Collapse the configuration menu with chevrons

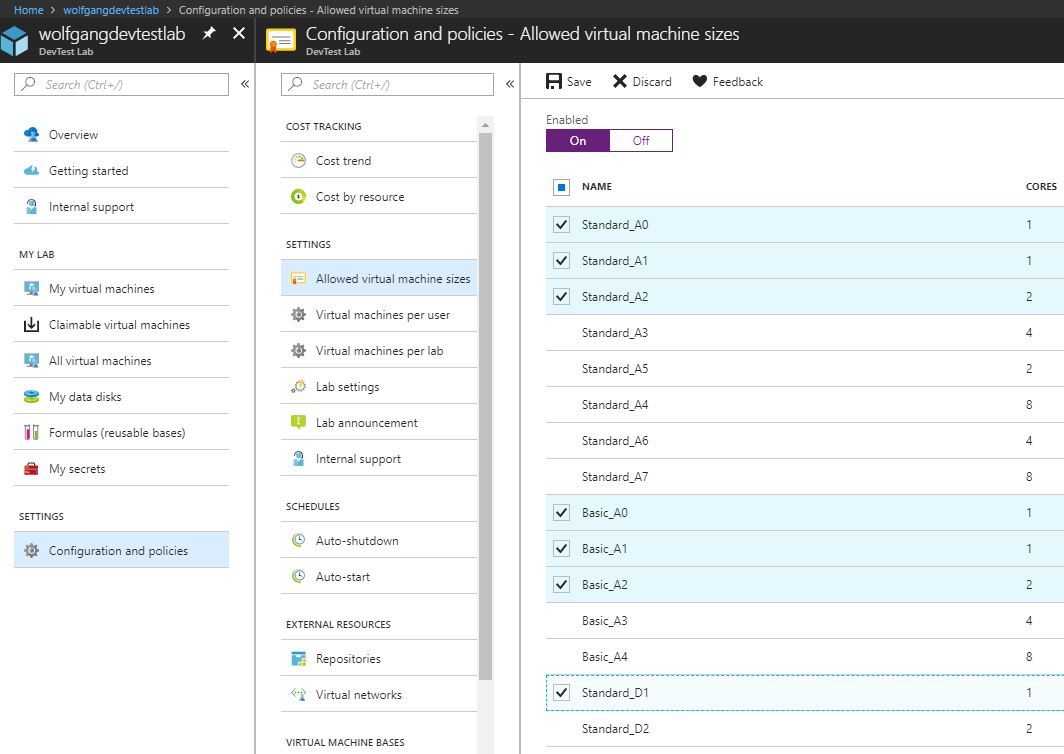(x=510, y=84)
